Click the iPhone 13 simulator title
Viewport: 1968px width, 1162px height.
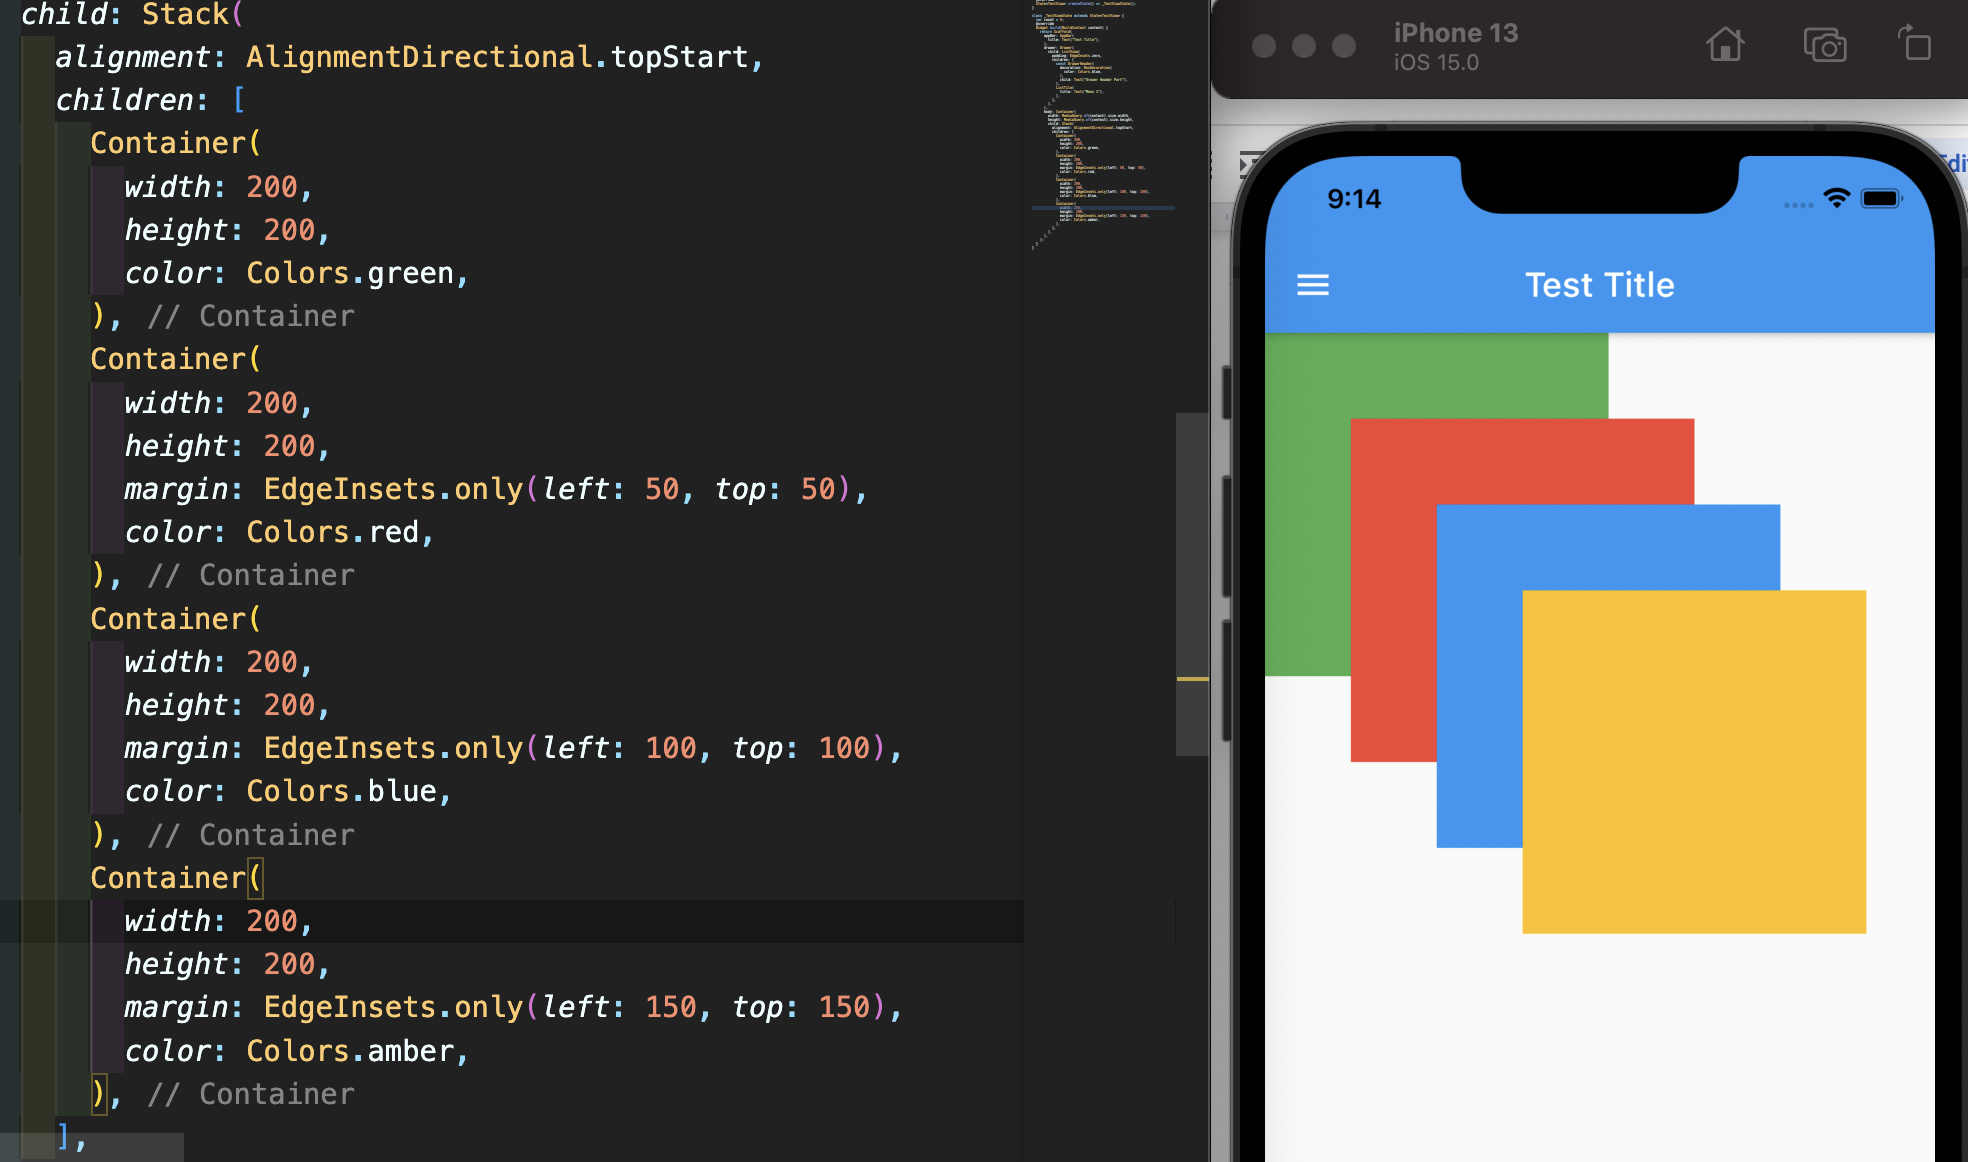1455,33
